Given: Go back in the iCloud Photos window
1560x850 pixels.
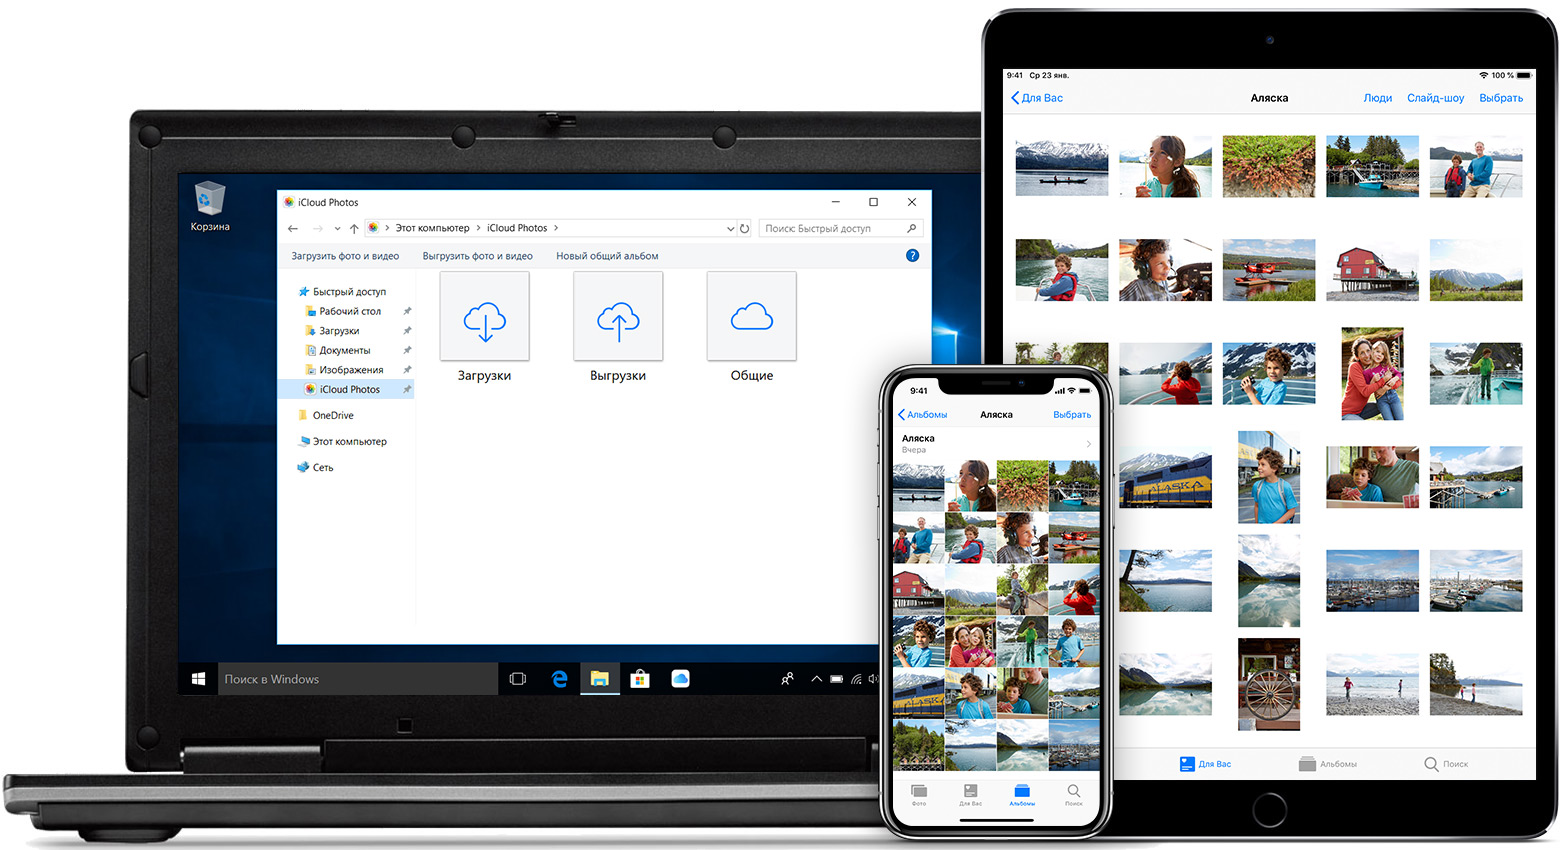Looking at the screenshot, I should (x=293, y=228).
